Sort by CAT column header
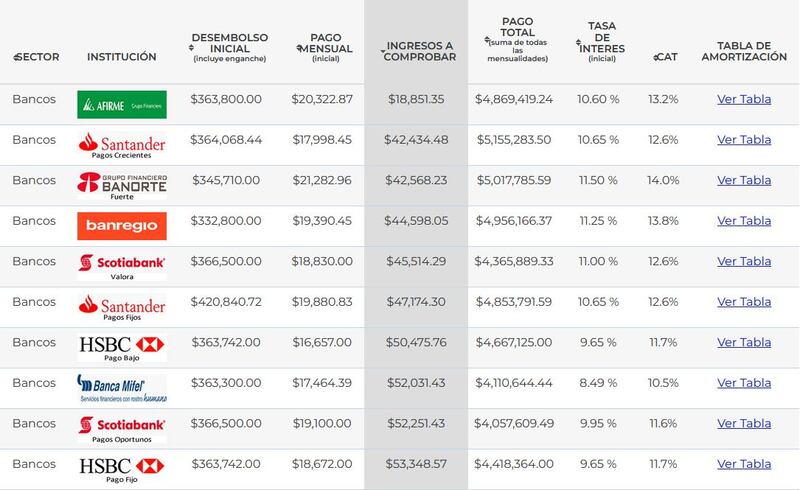800x490 pixels. [x=664, y=57]
